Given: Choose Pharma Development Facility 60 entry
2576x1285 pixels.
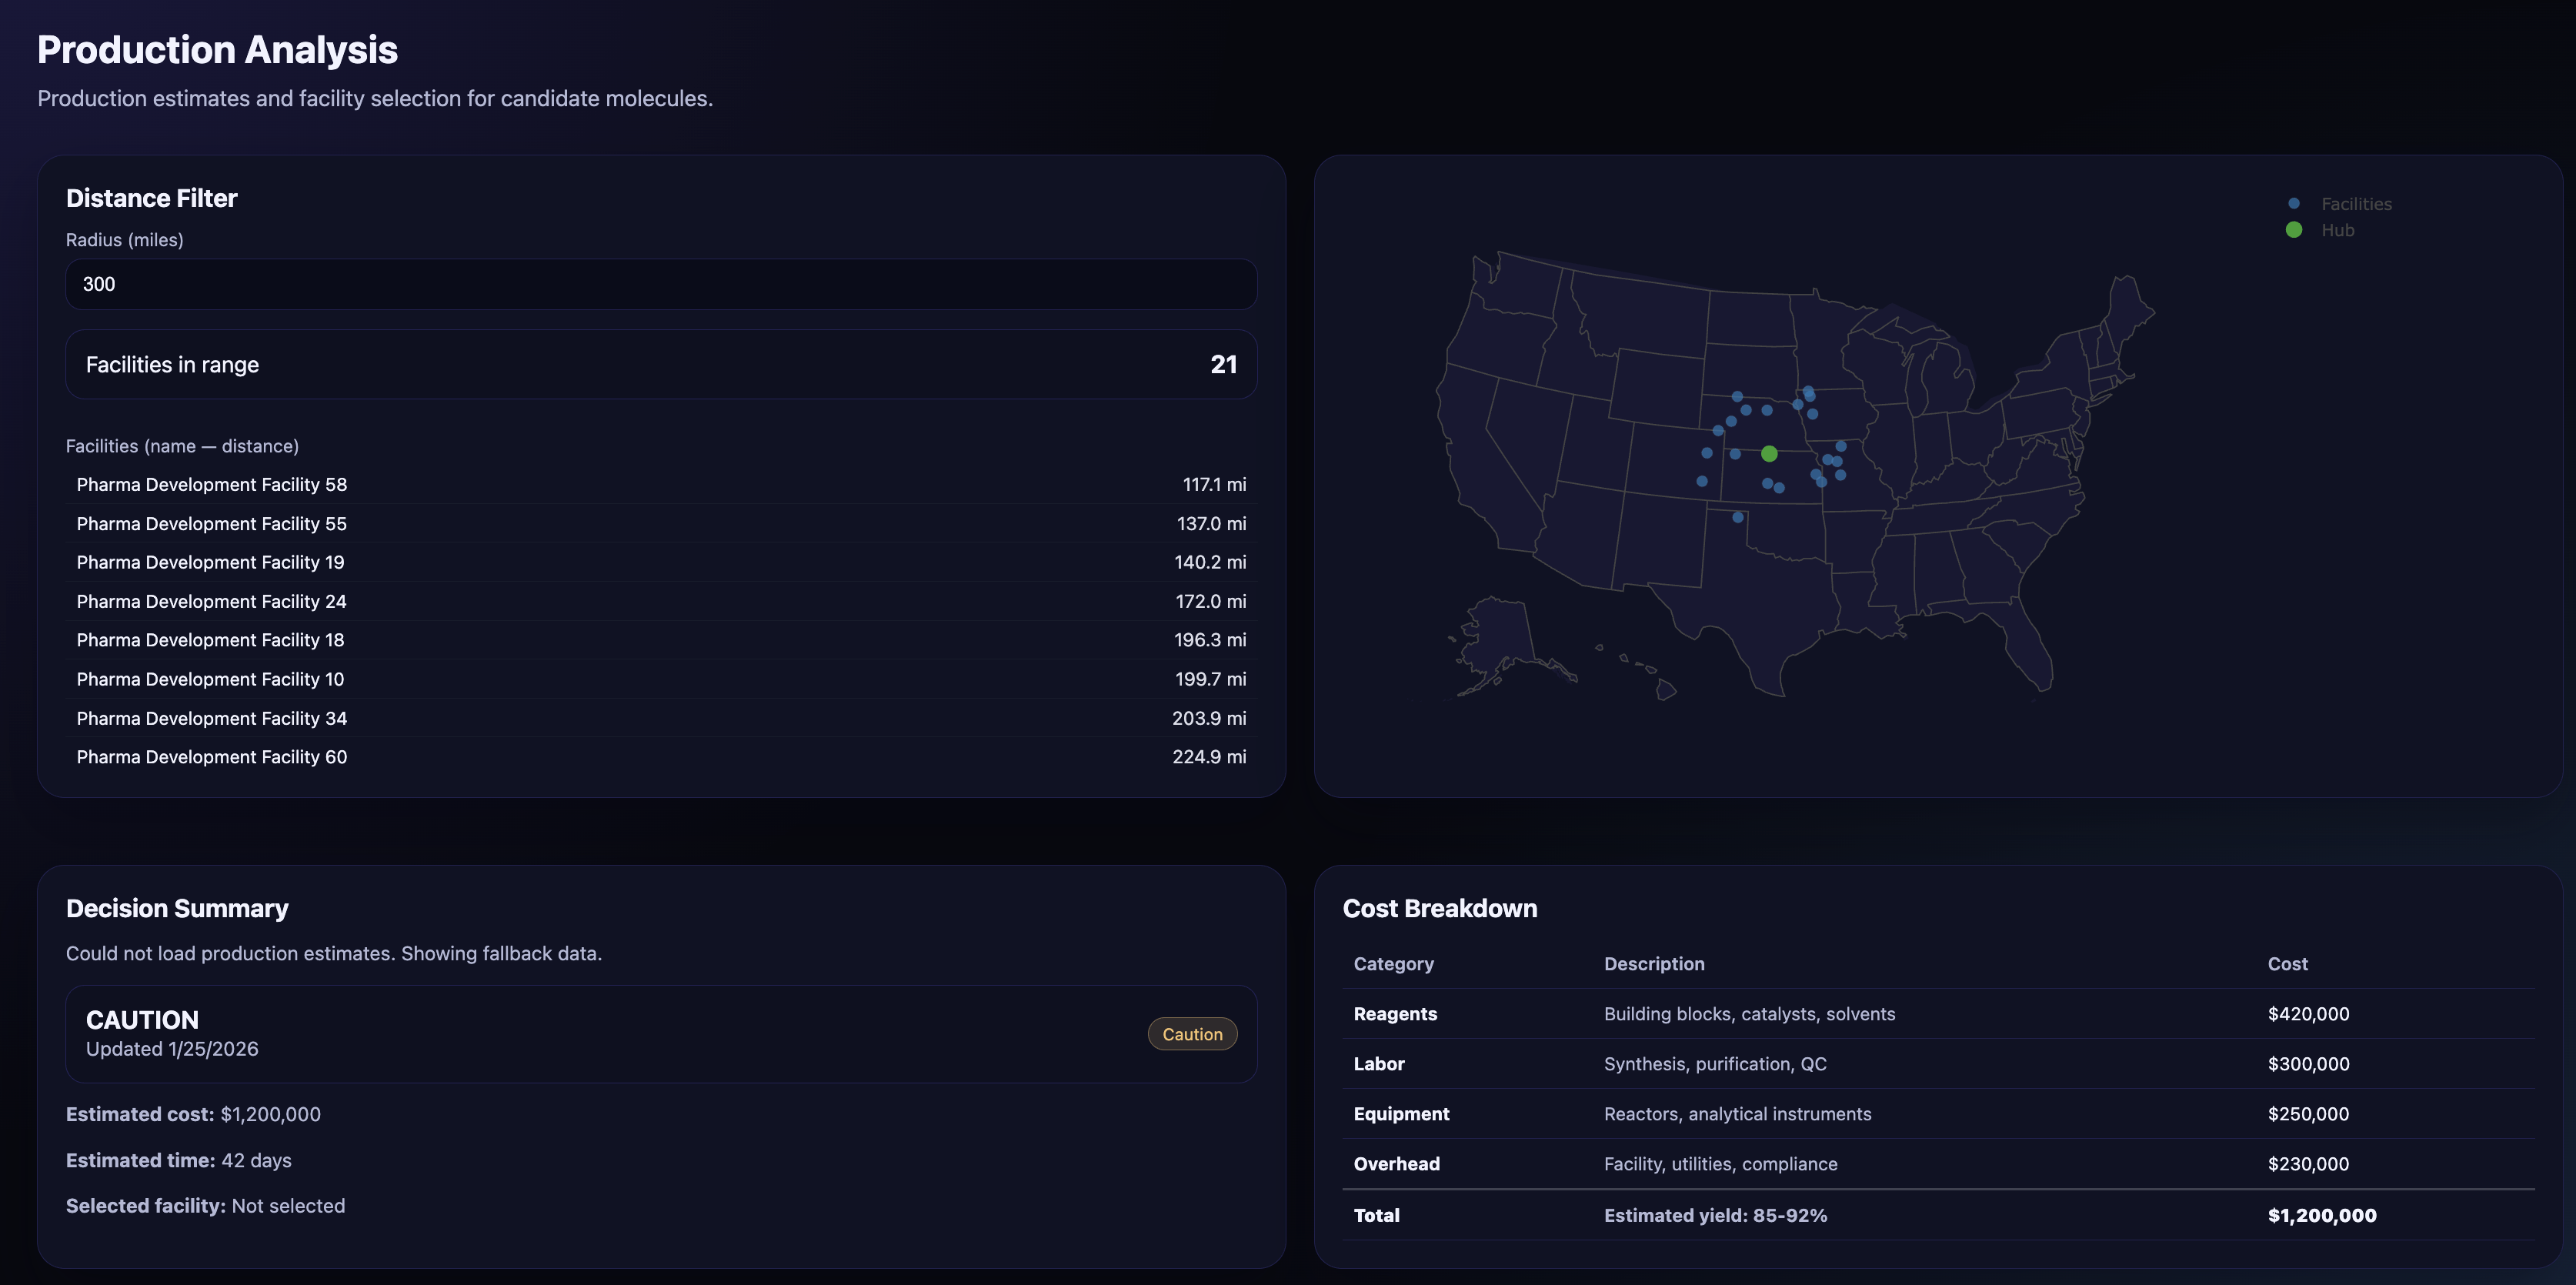Looking at the screenshot, I should pos(212,757).
